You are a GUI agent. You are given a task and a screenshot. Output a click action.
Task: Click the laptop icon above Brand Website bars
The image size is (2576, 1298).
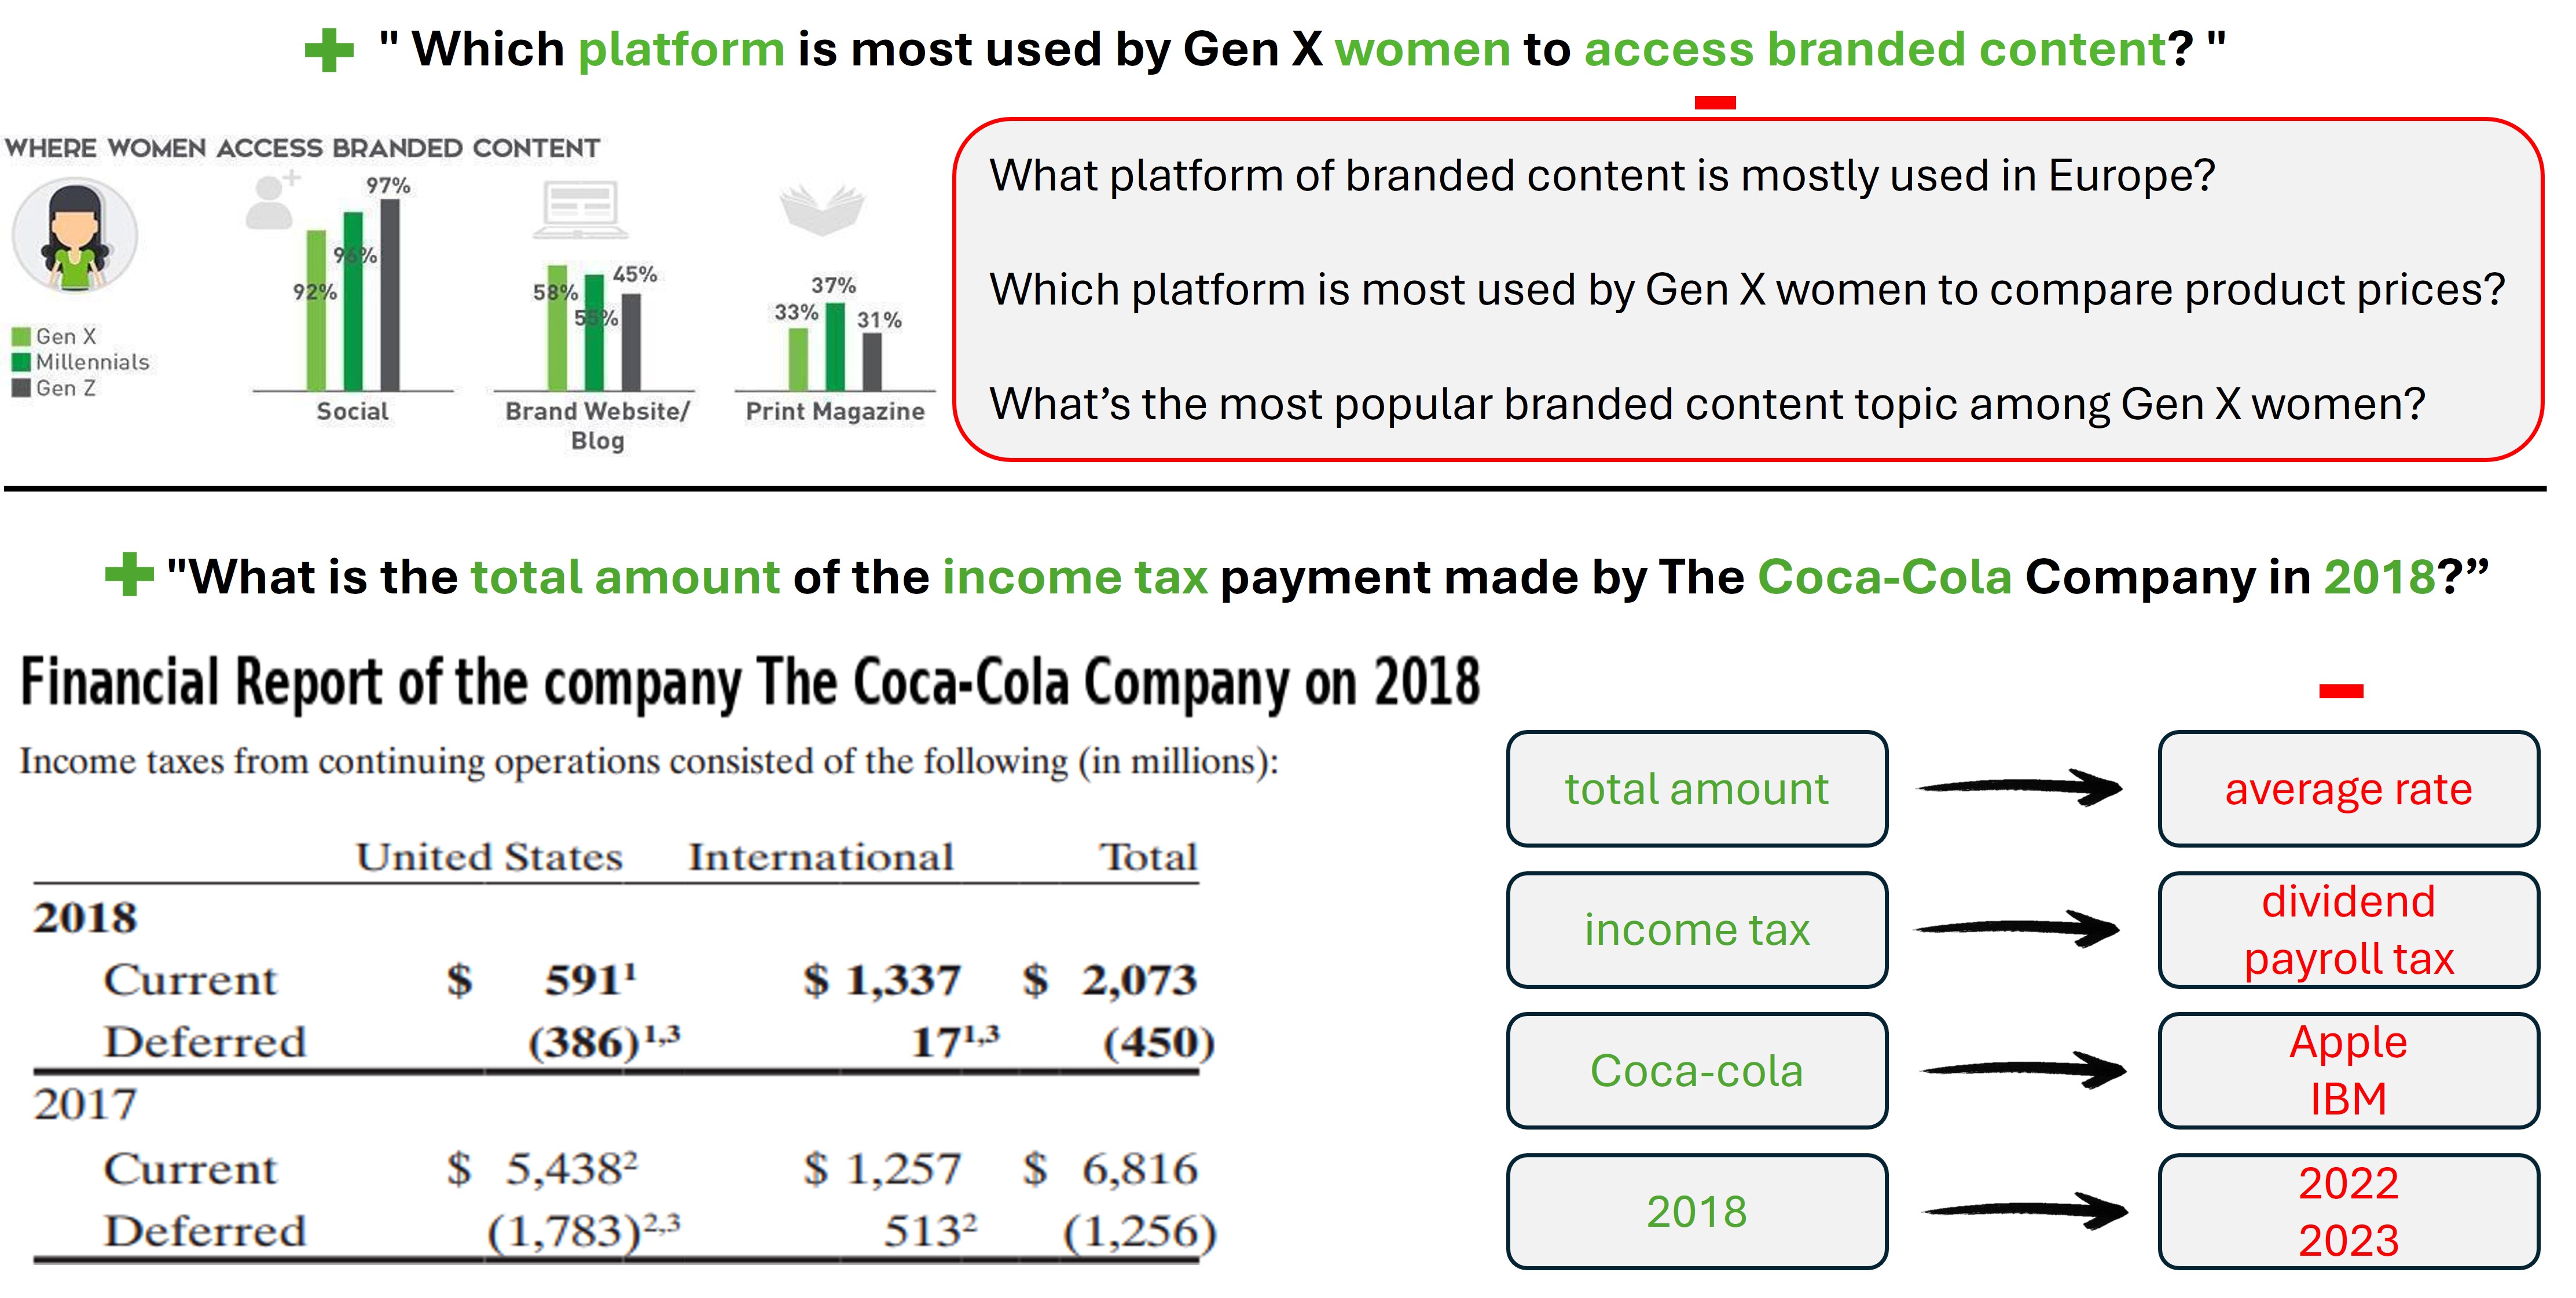[x=579, y=208]
